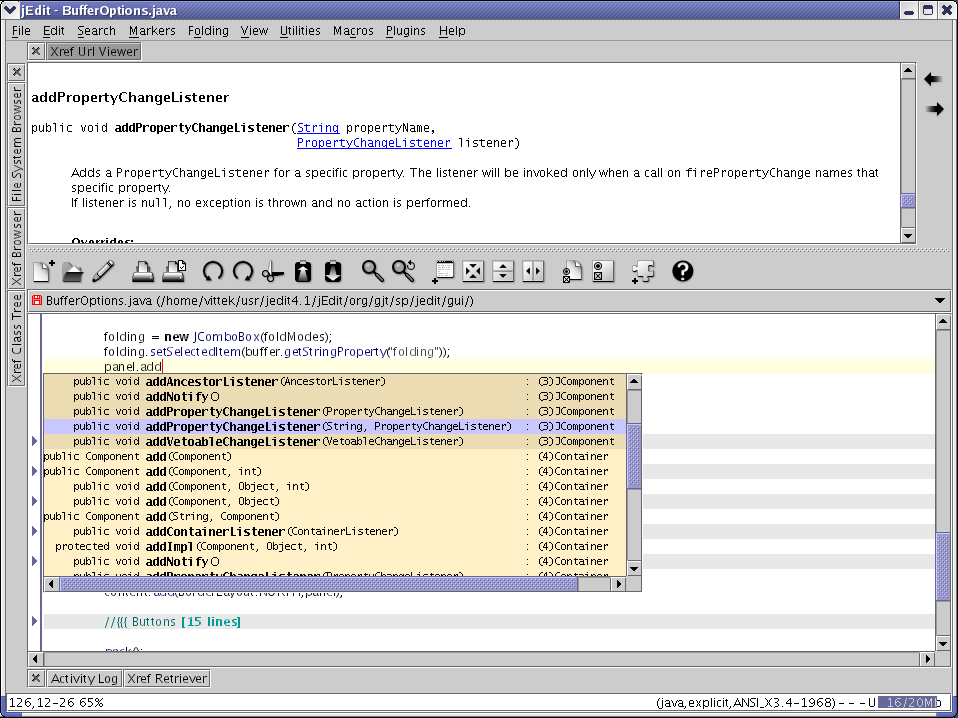Cut selection with the scissors icon

tap(272, 271)
